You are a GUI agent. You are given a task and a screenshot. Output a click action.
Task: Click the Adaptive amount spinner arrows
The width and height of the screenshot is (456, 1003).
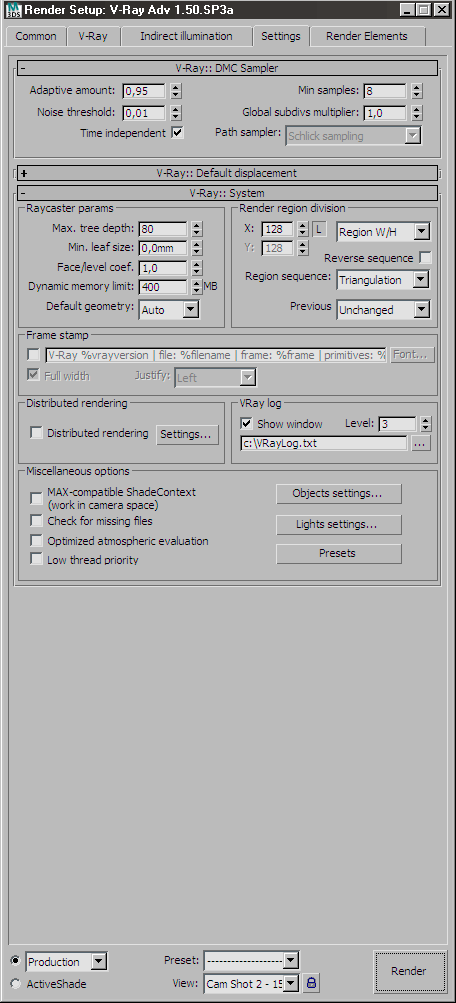(x=176, y=91)
